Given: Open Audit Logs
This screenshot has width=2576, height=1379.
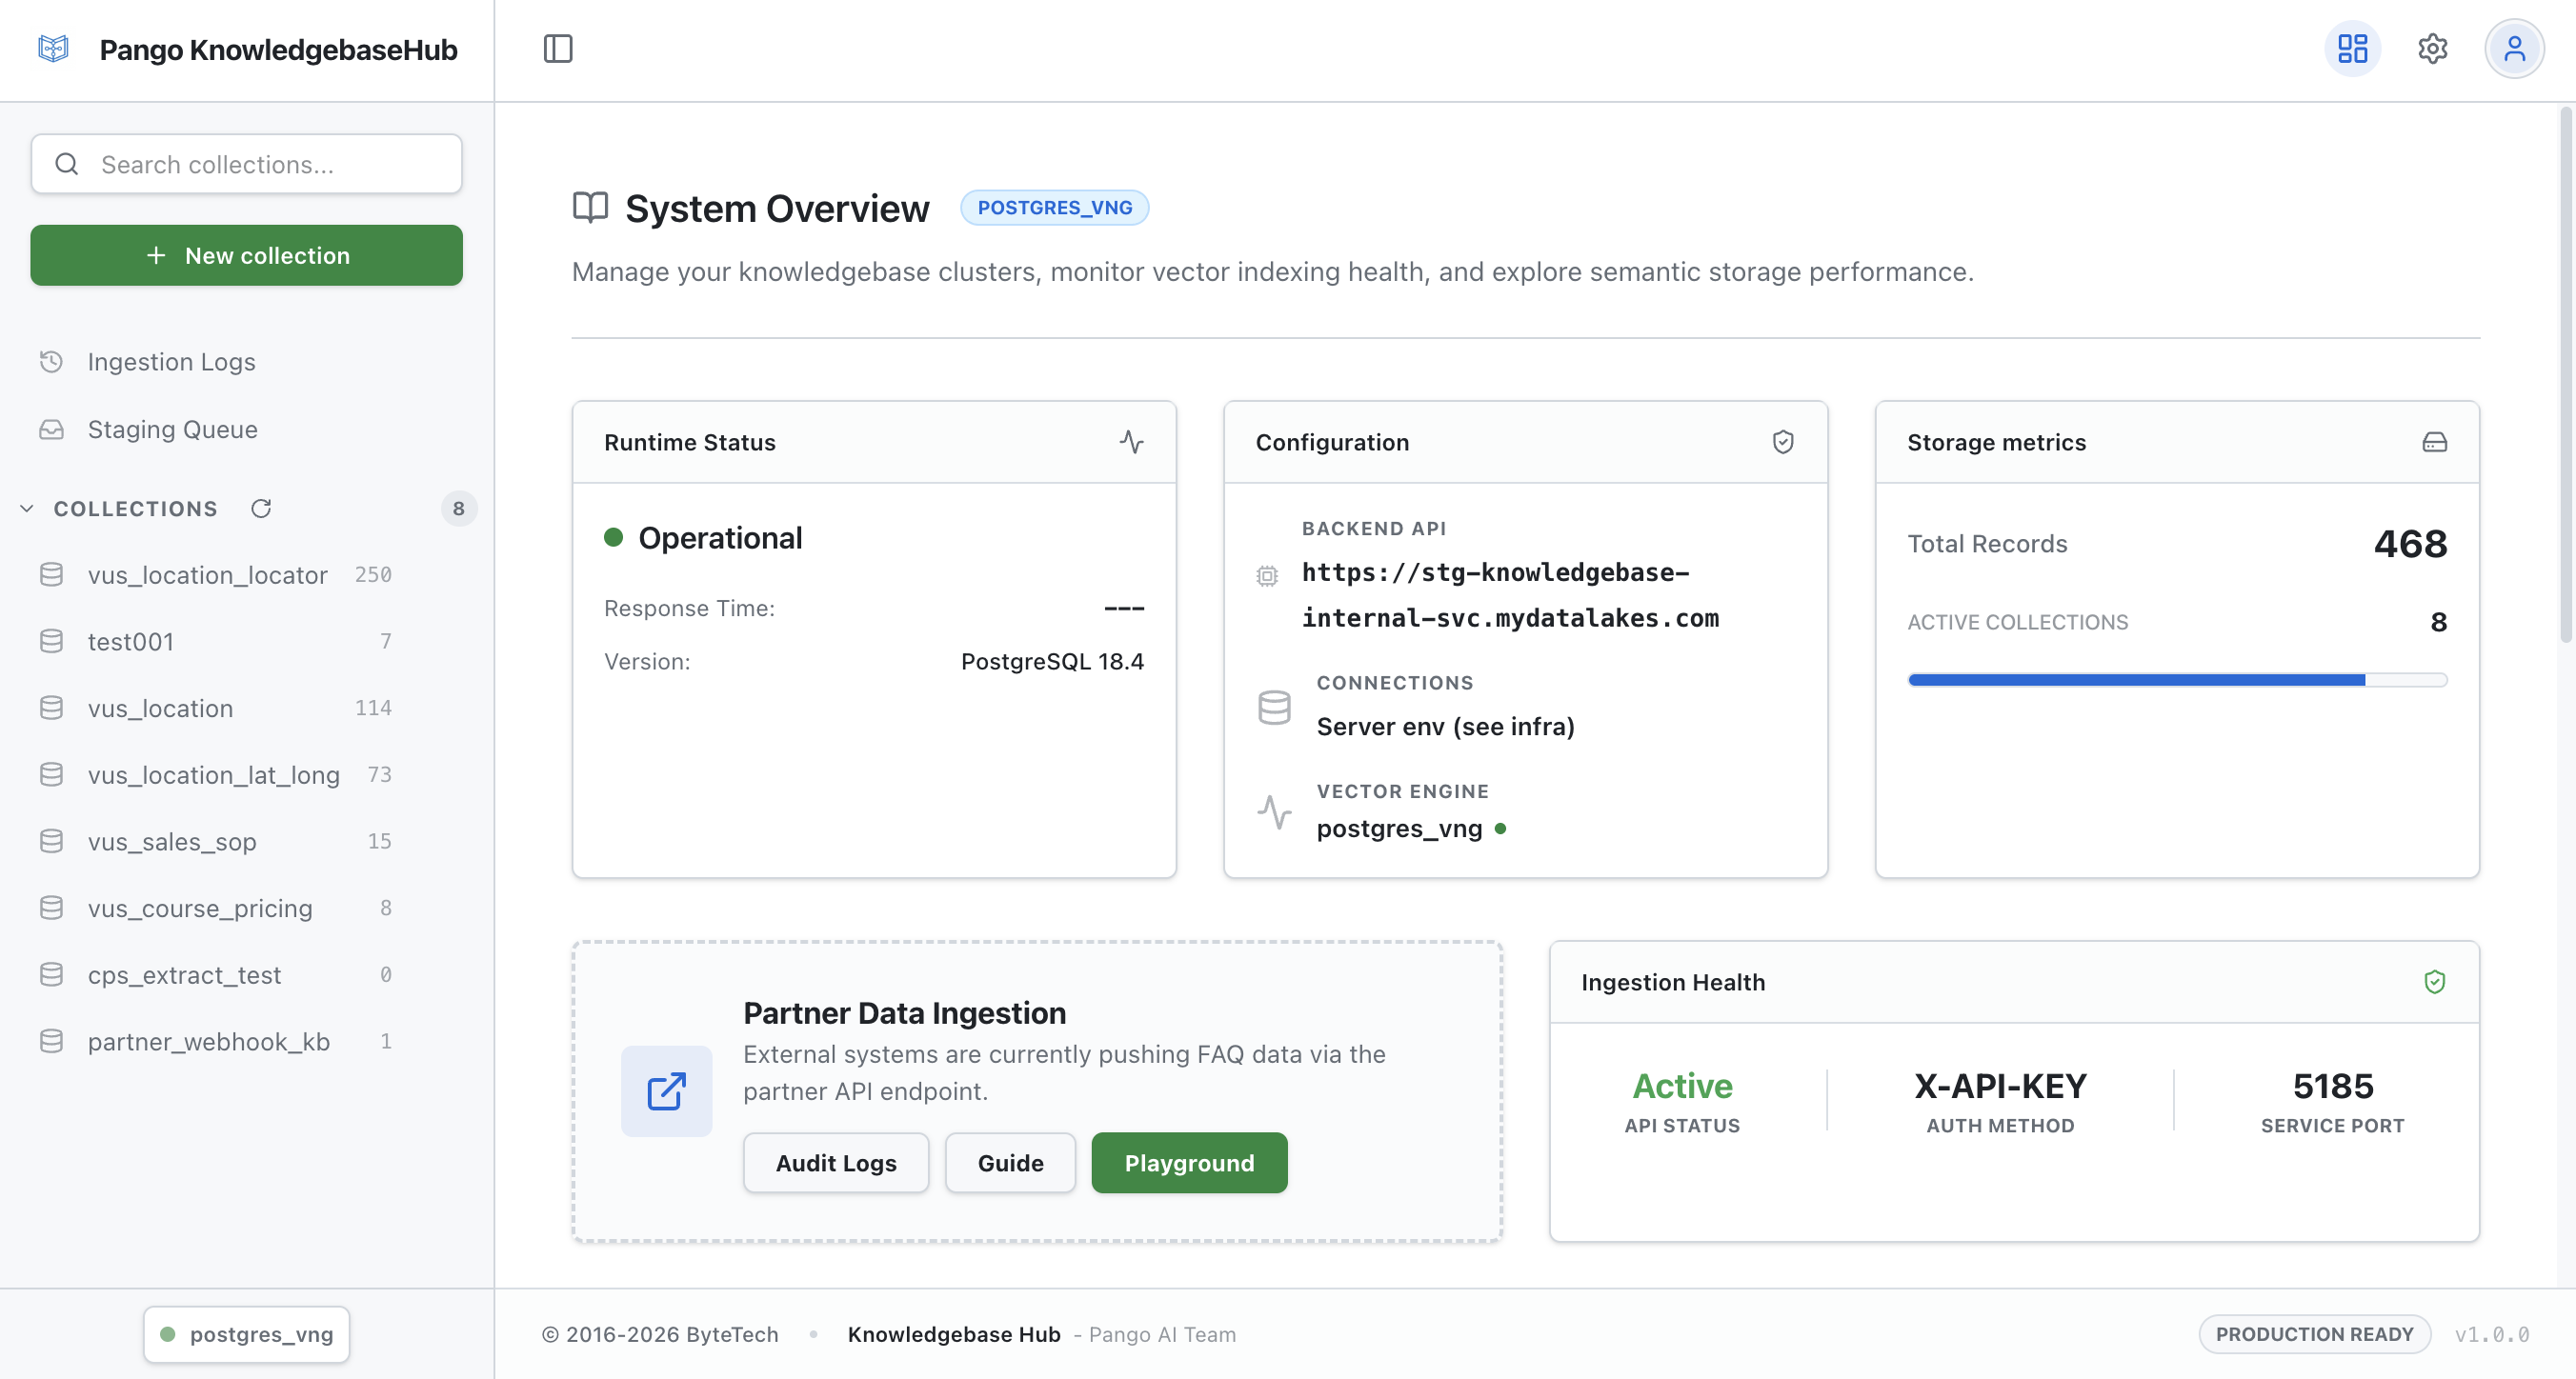Looking at the screenshot, I should pos(836,1163).
